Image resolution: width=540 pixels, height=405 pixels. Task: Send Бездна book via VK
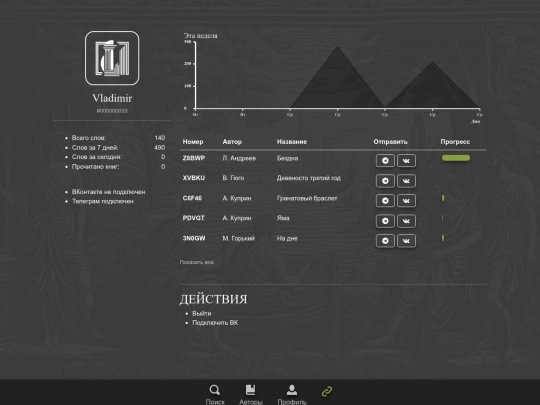tap(406, 160)
